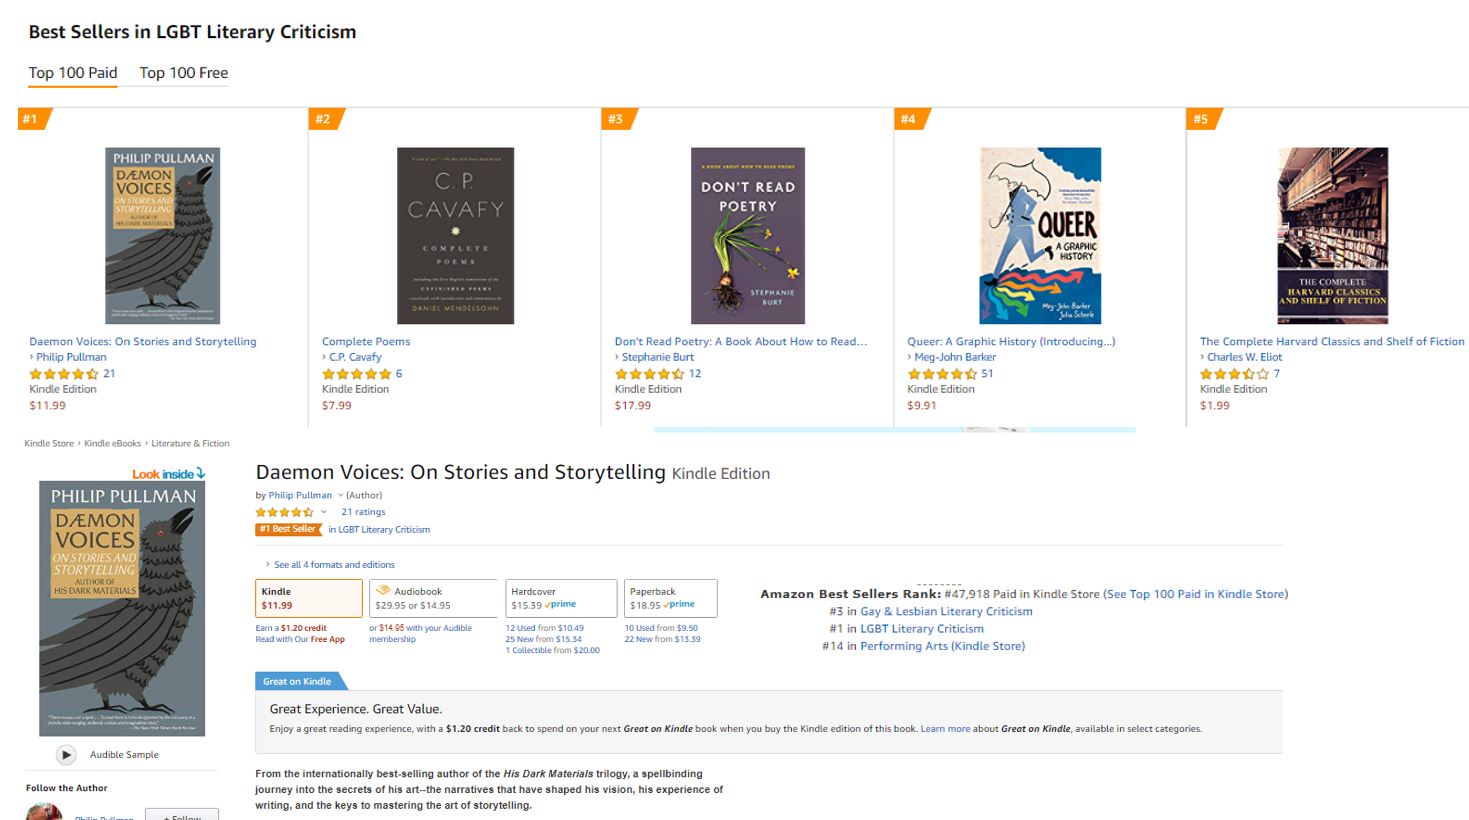Screen dimensions: 1469x820
Task: Select the Paperback format option
Action: (670, 598)
